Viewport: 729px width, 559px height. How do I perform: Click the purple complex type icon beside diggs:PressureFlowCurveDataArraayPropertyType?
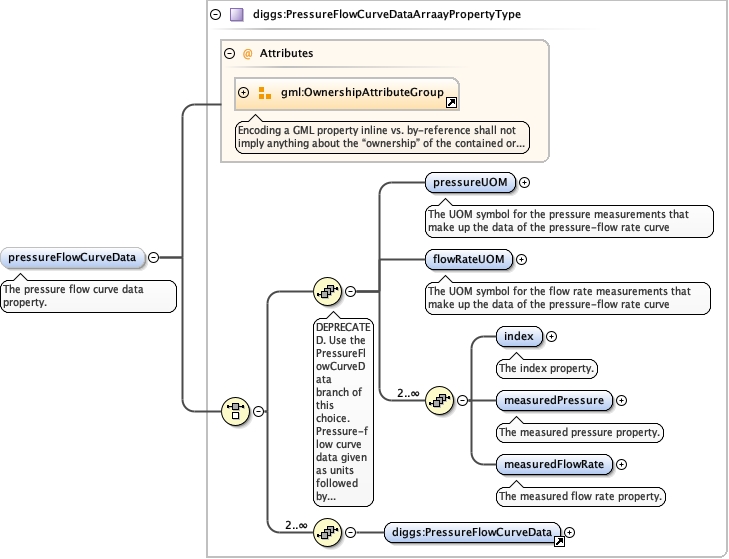pos(237,14)
